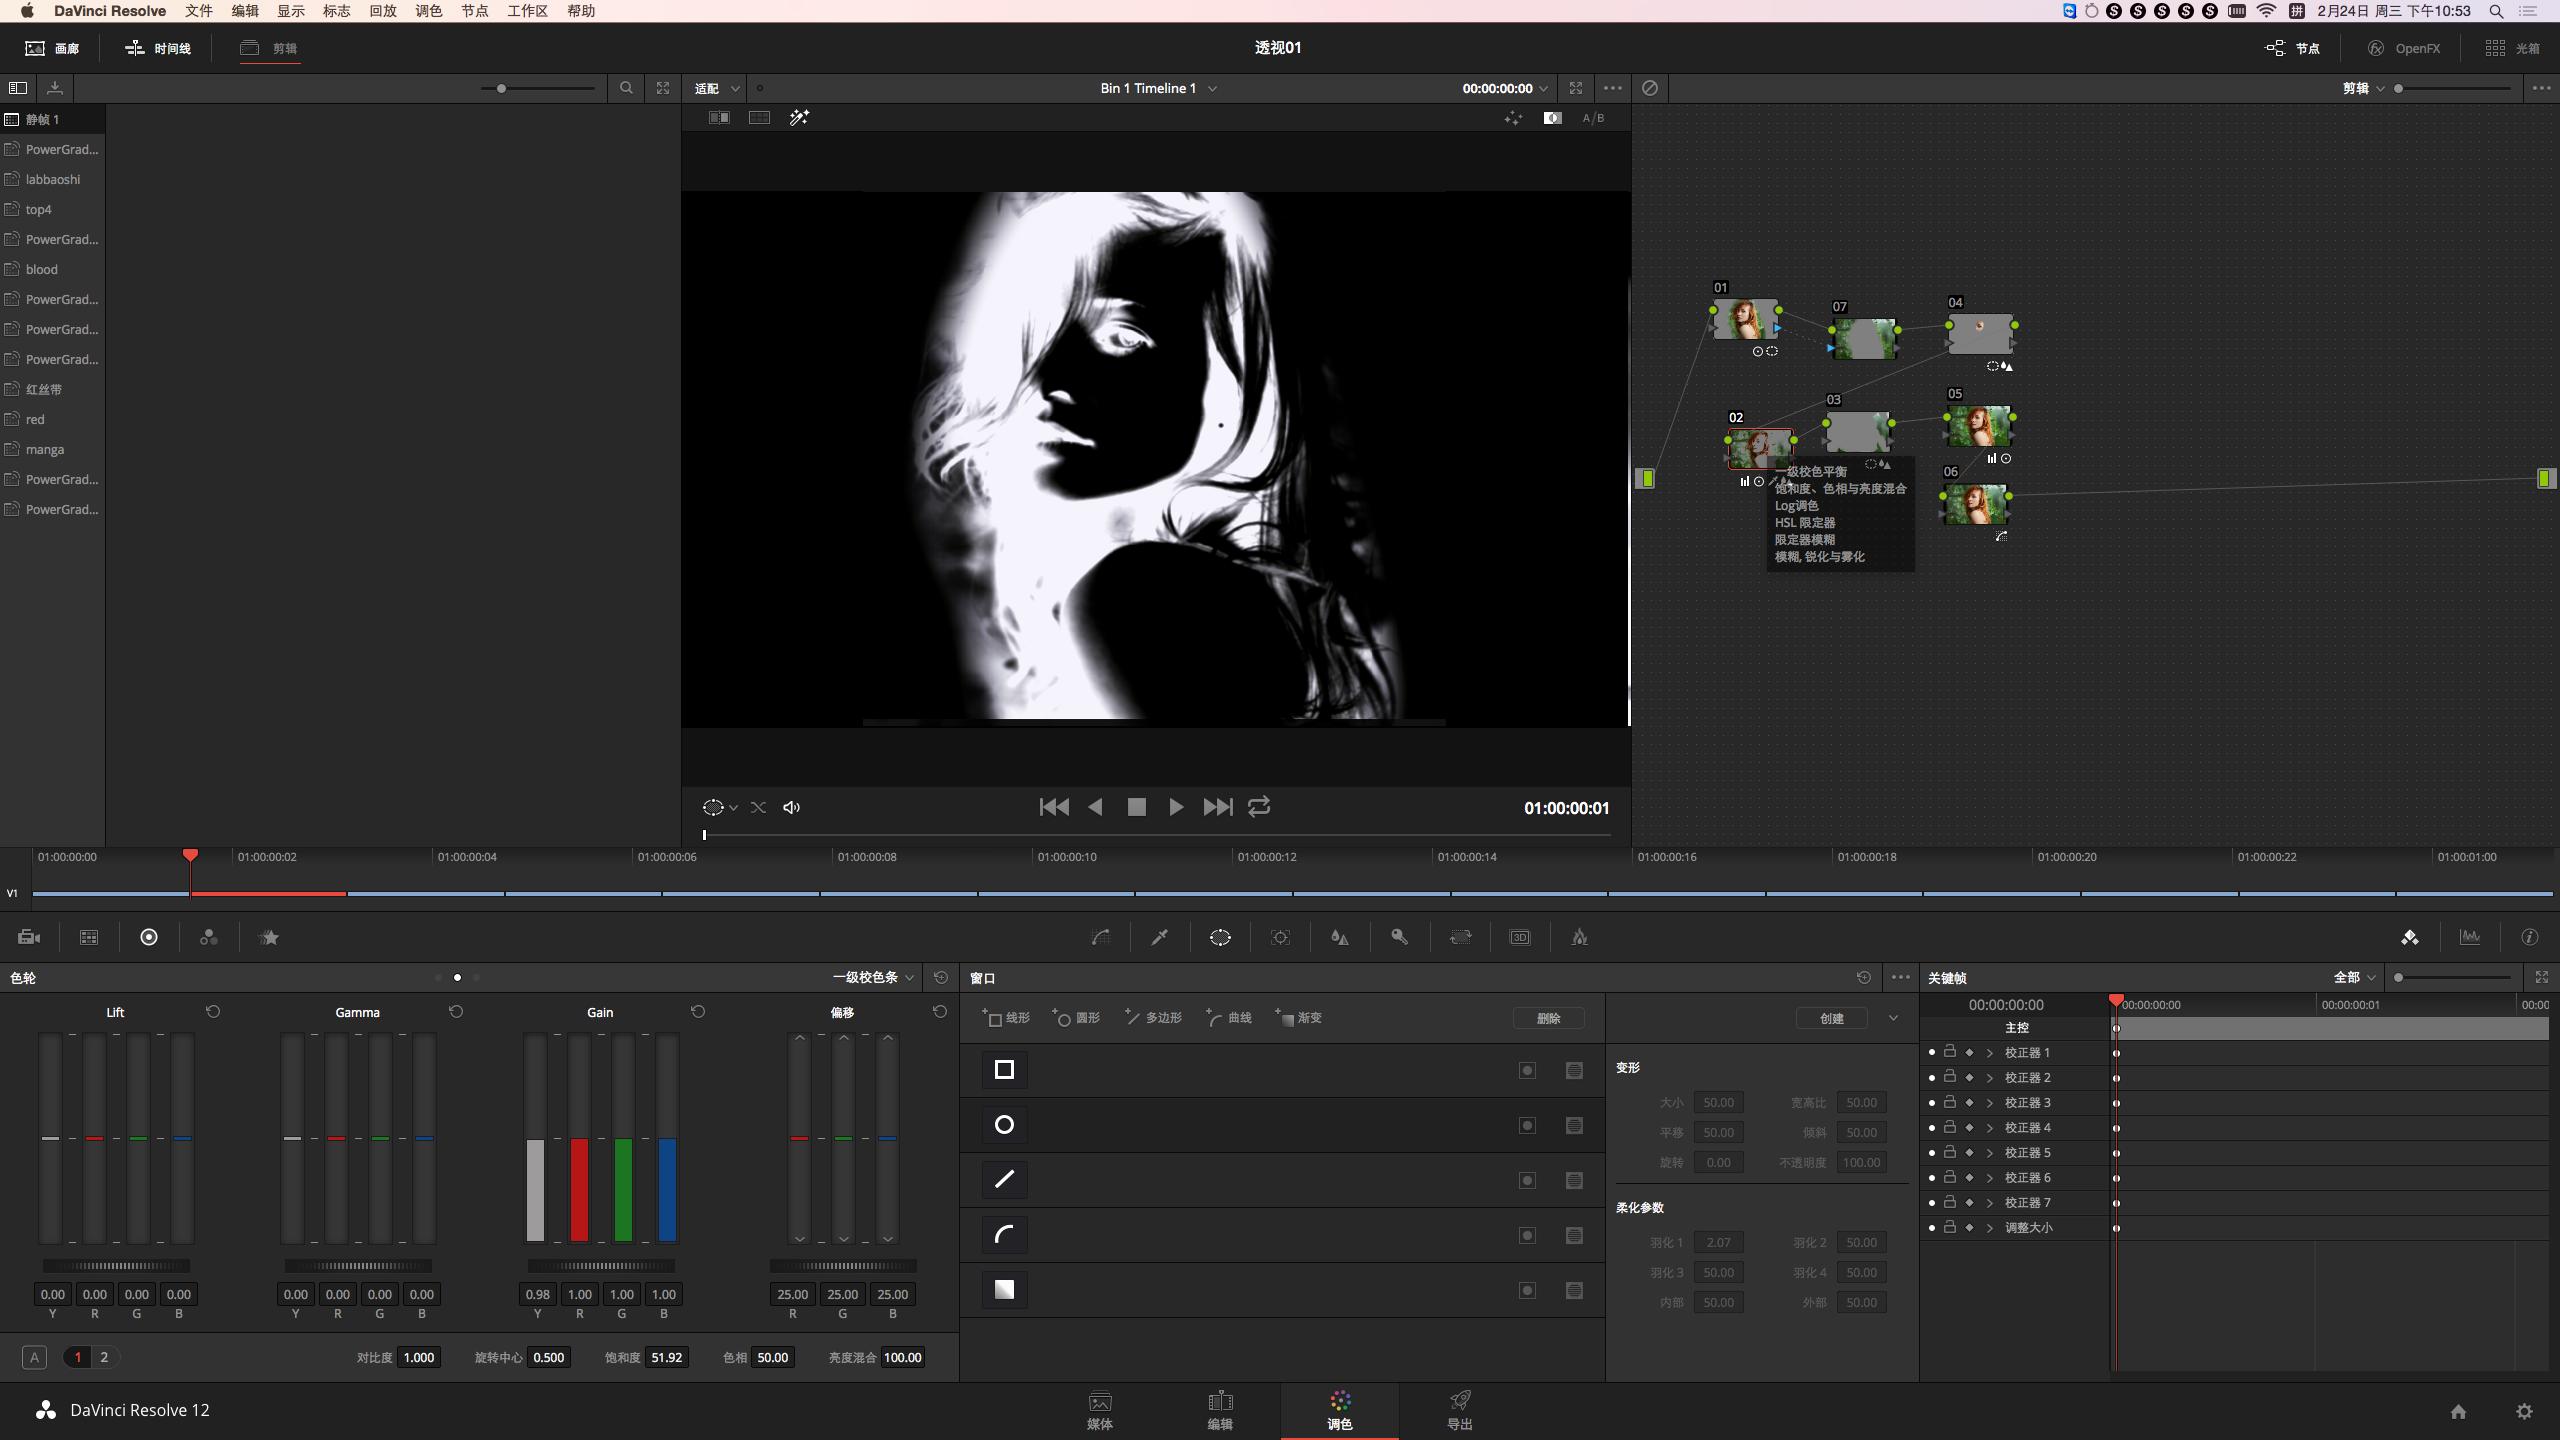Open the Sizing palette icon
The image size is (2560, 1440).
point(1460,937)
